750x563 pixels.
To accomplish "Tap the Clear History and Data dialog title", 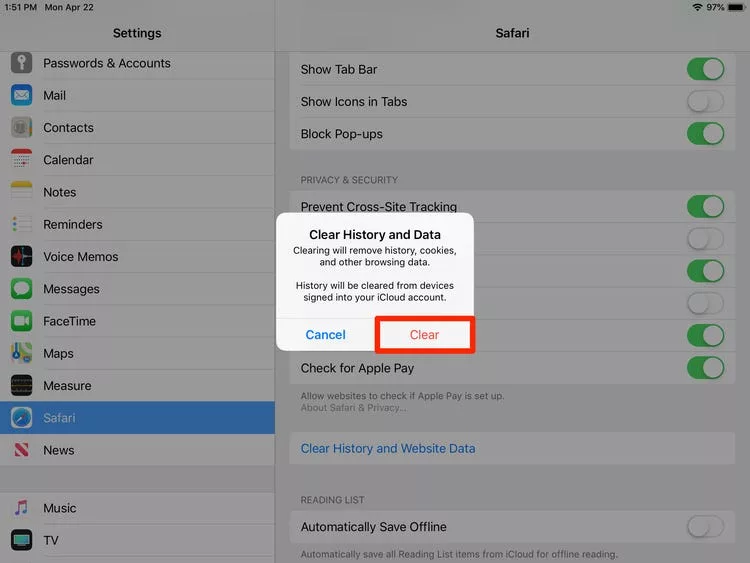I will pos(375,234).
